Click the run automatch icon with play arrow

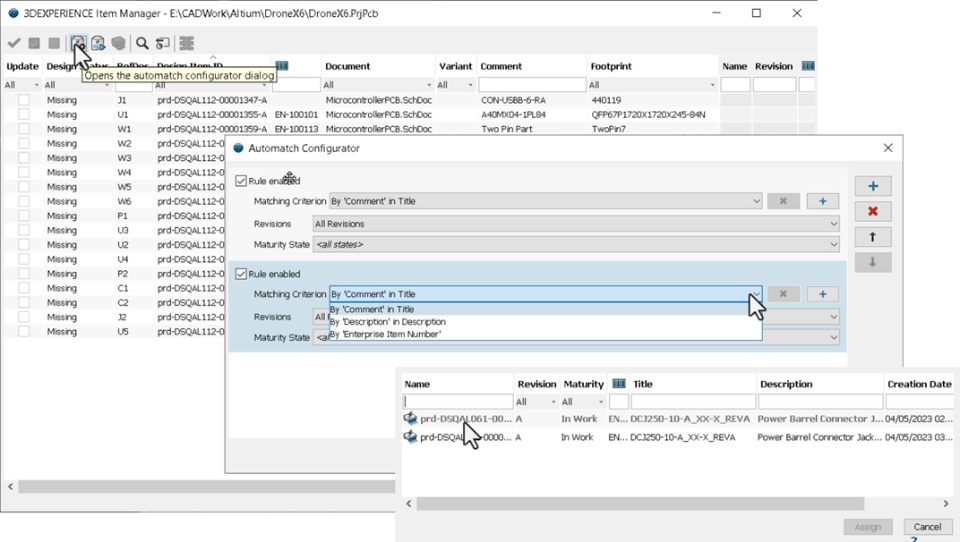[x=98, y=43]
